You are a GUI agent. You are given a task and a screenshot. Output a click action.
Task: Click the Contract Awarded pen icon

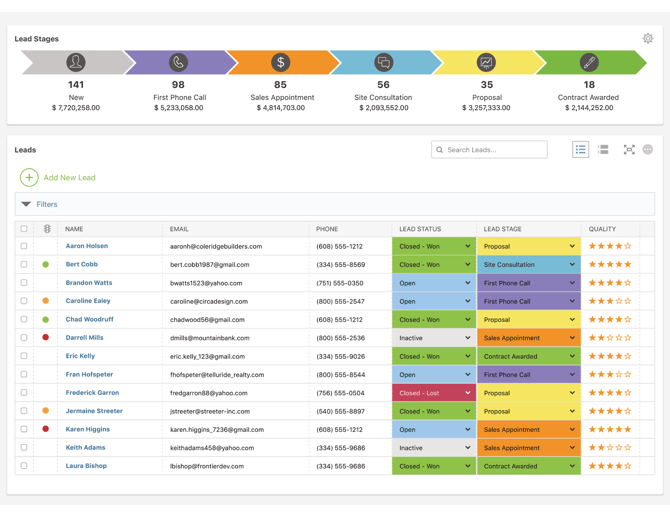tap(589, 62)
